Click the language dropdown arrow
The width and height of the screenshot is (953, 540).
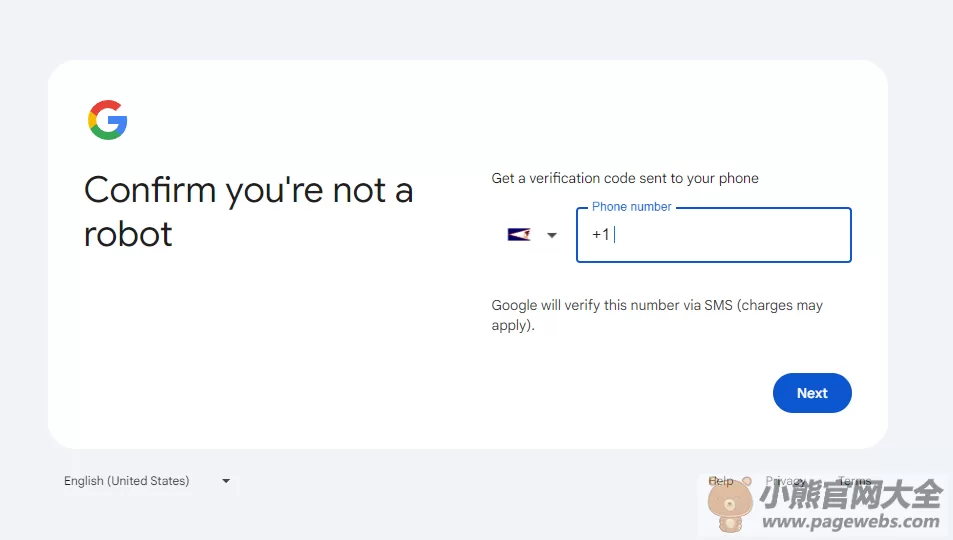(226, 481)
